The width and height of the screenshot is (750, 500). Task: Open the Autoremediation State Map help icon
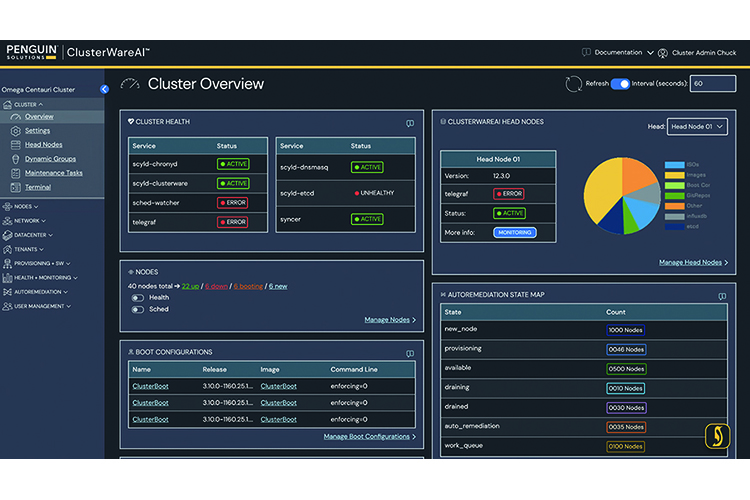(x=722, y=296)
